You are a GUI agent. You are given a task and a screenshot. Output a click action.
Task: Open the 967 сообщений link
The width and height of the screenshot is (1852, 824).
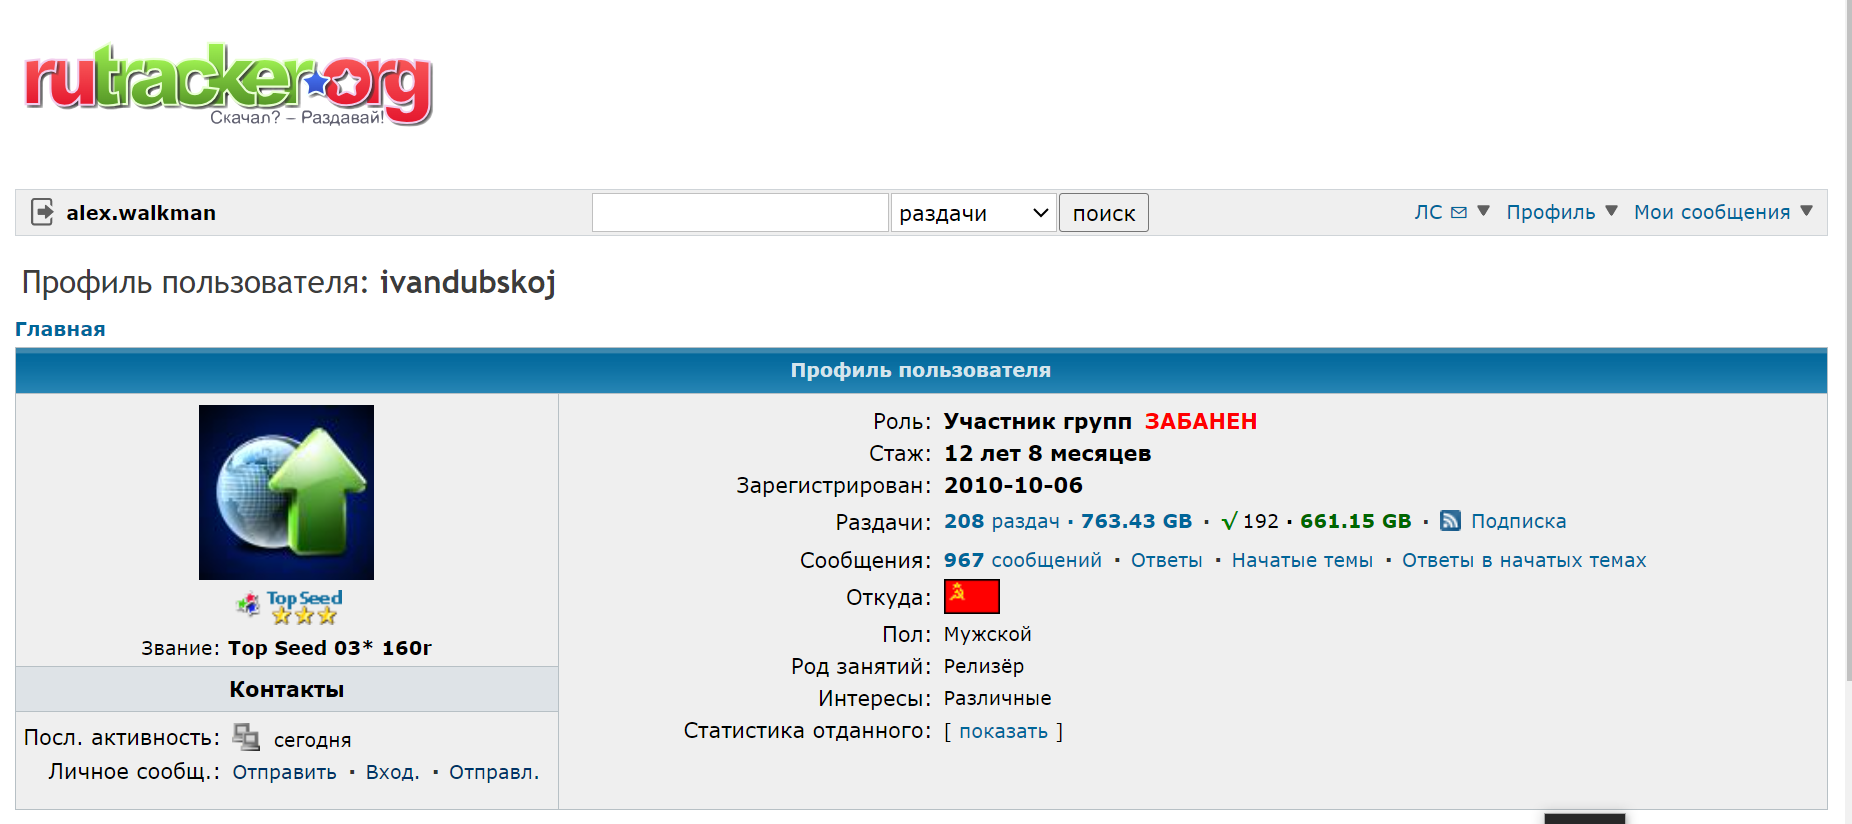(1022, 560)
